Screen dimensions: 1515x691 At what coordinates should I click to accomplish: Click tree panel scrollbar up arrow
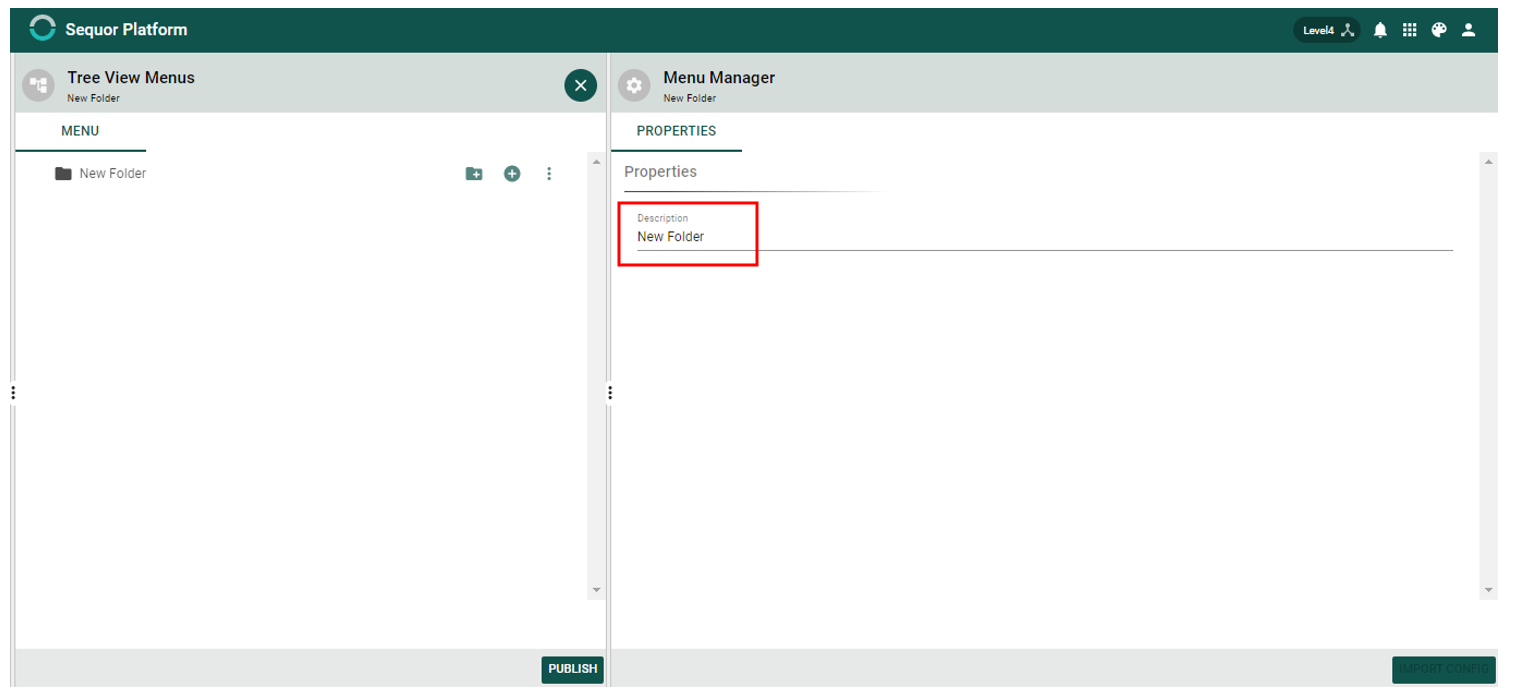tap(597, 161)
